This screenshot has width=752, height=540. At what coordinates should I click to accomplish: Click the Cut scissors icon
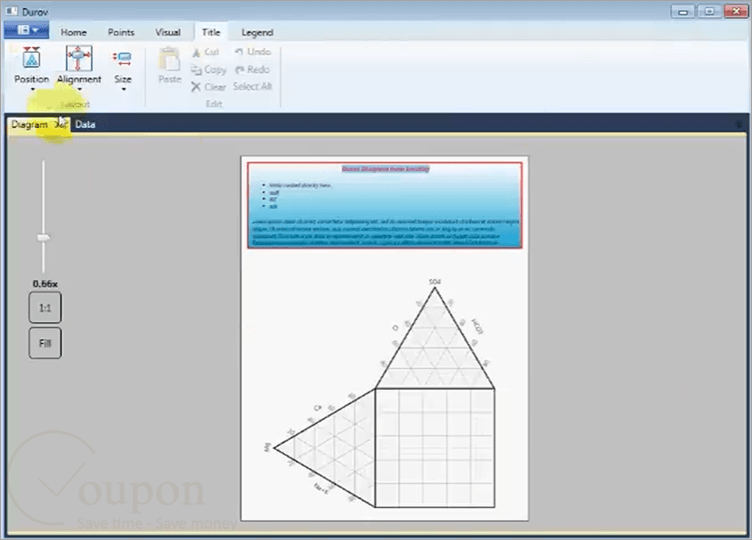coord(196,52)
